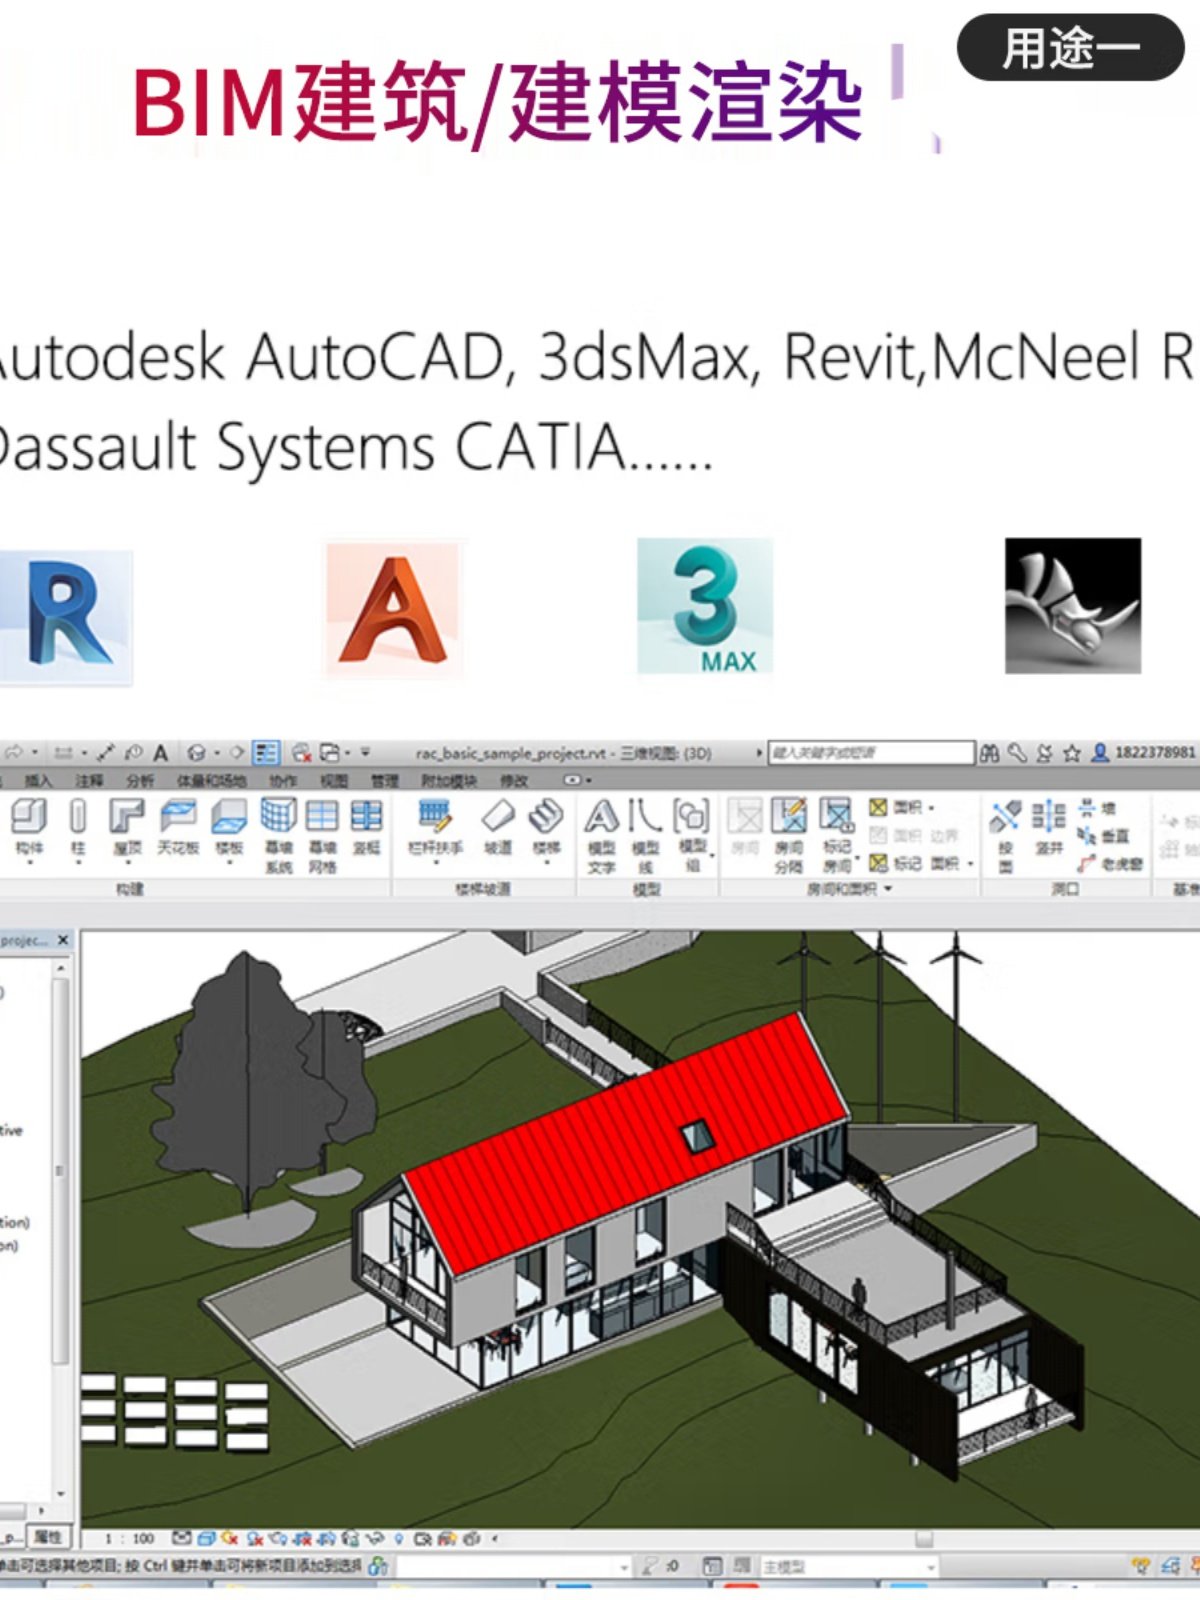The image size is (1200, 1600).
Task: Select the 幕墙网格 (Curtain Grid) tool
Action: pos(322,836)
